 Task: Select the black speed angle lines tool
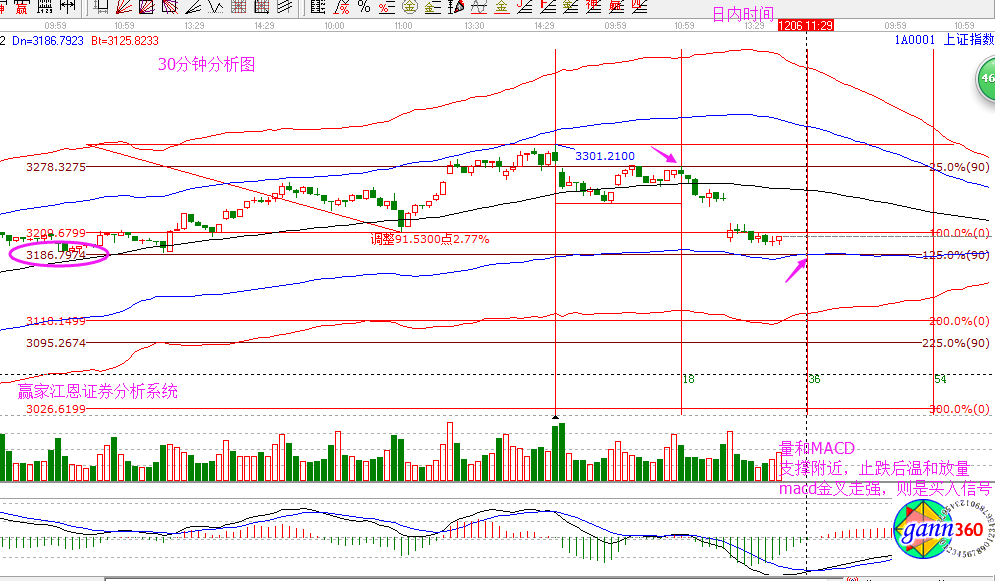coord(193,7)
